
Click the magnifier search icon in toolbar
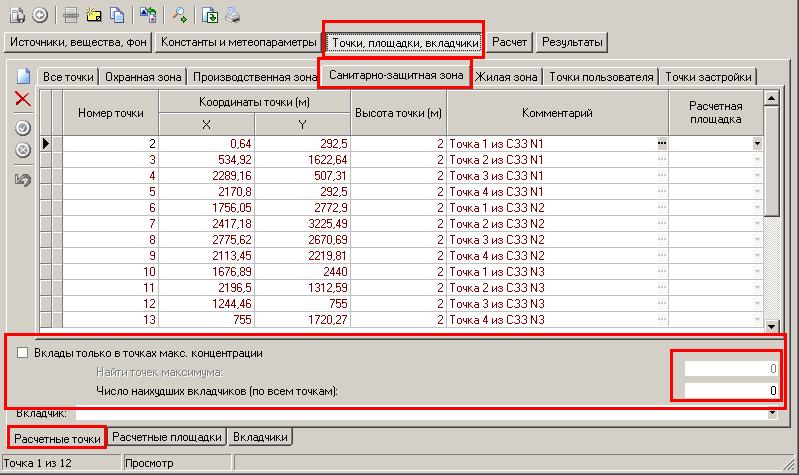tap(180, 14)
